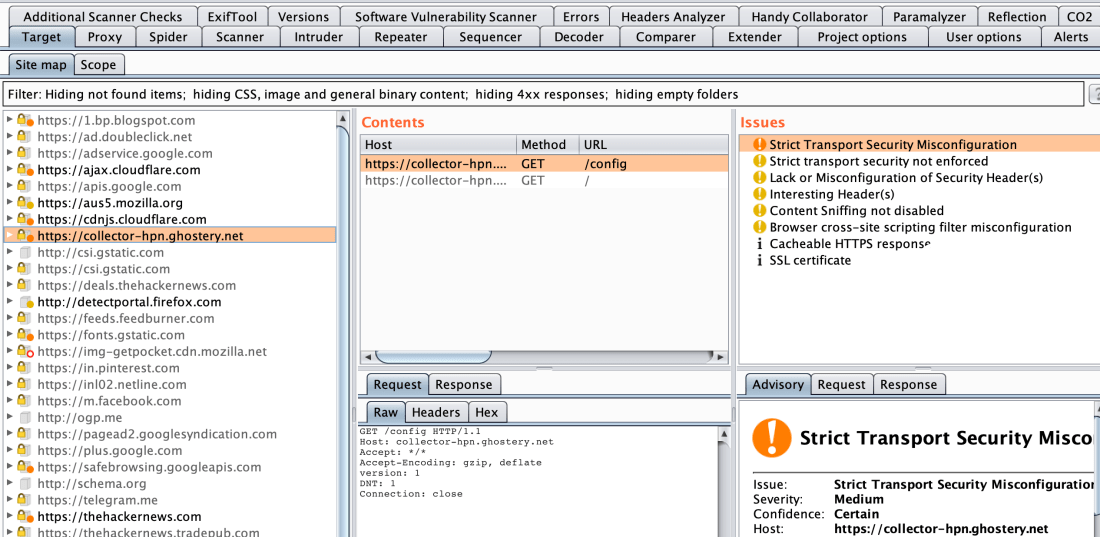Image resolution: width=1100 pixels, height=537 pixels.
Task: Select https://csi.gstatic.com in the site map
Action: (104, 269)
